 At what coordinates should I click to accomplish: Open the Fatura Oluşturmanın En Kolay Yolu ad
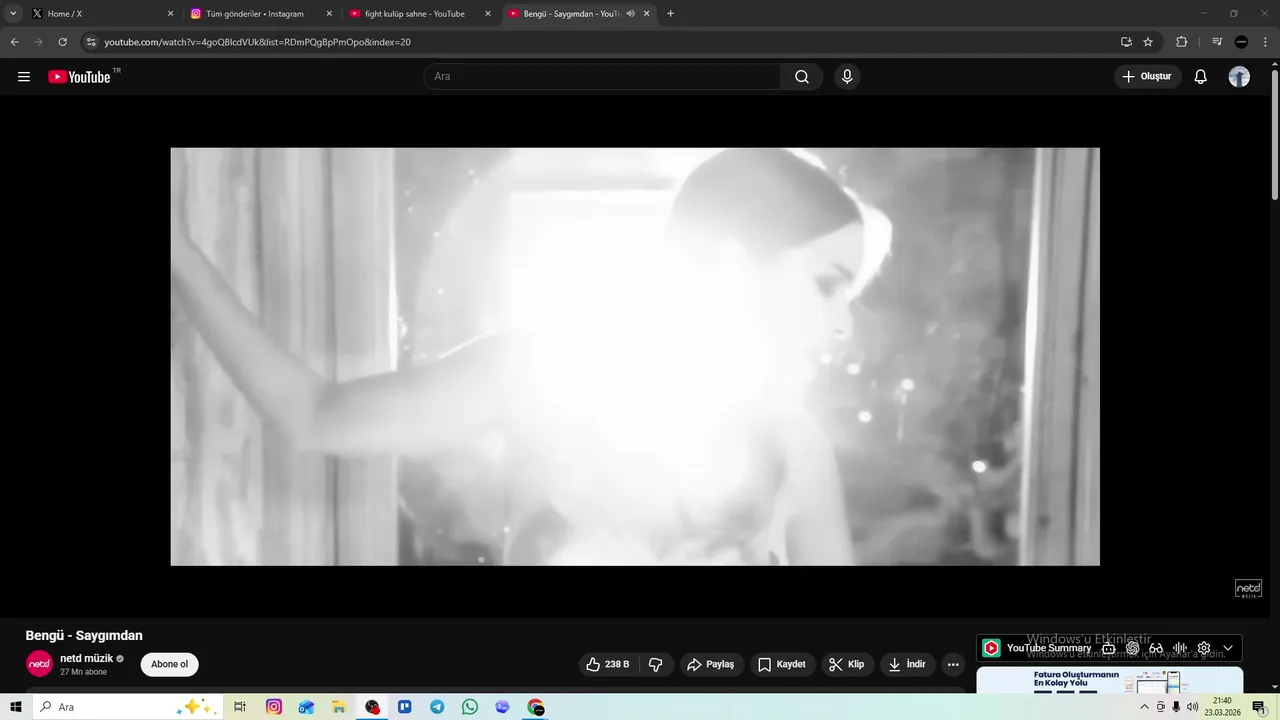click(x=1110, y=680)
